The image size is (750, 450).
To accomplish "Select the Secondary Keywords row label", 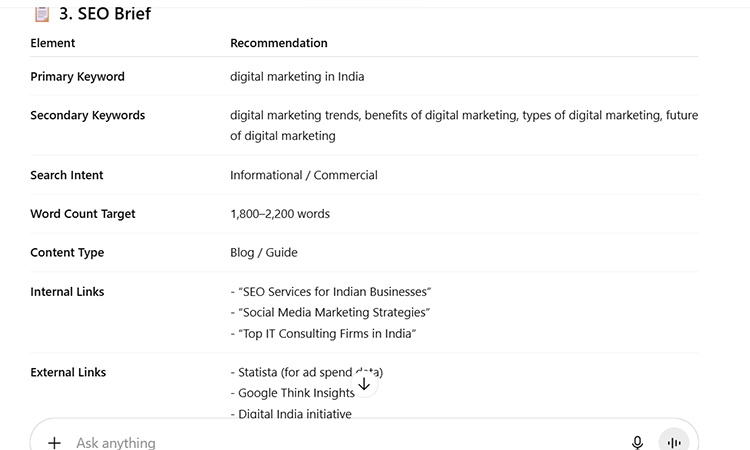I will (87, 115).
